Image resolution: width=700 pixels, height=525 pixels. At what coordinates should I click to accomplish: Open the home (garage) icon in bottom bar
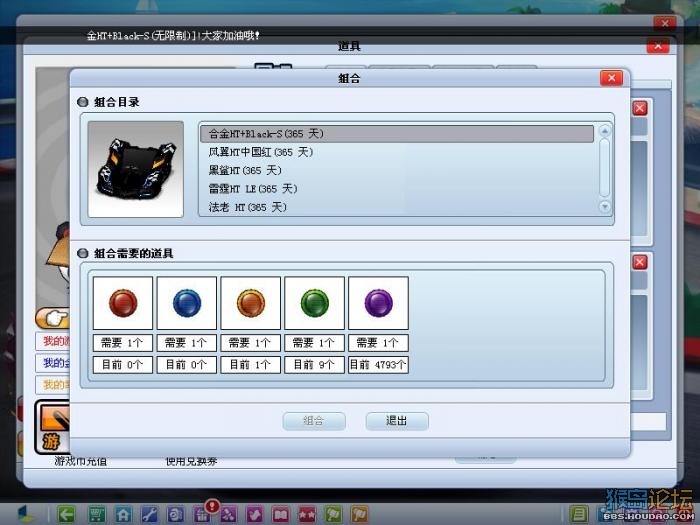point(123,514)
